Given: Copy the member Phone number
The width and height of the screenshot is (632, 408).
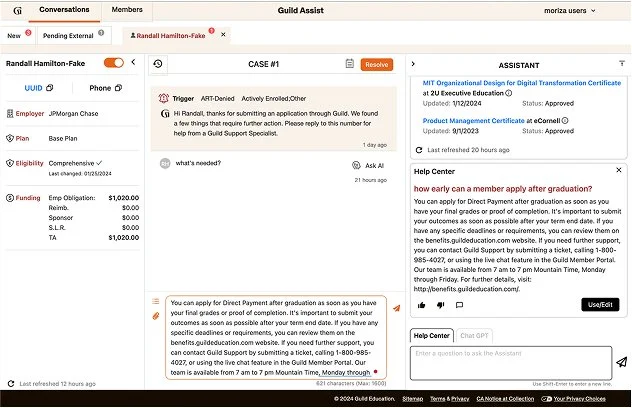Looking at the screenshot, I should pyautogui.click(x=118, y=88).
